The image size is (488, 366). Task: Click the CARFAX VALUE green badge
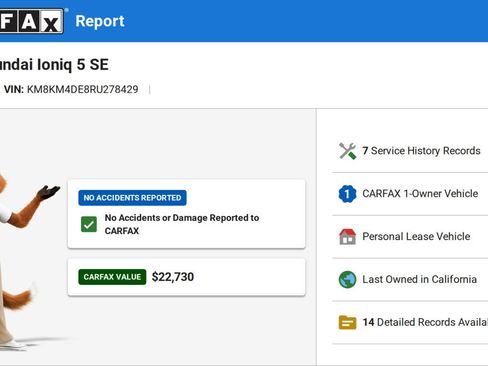[112, 277]
